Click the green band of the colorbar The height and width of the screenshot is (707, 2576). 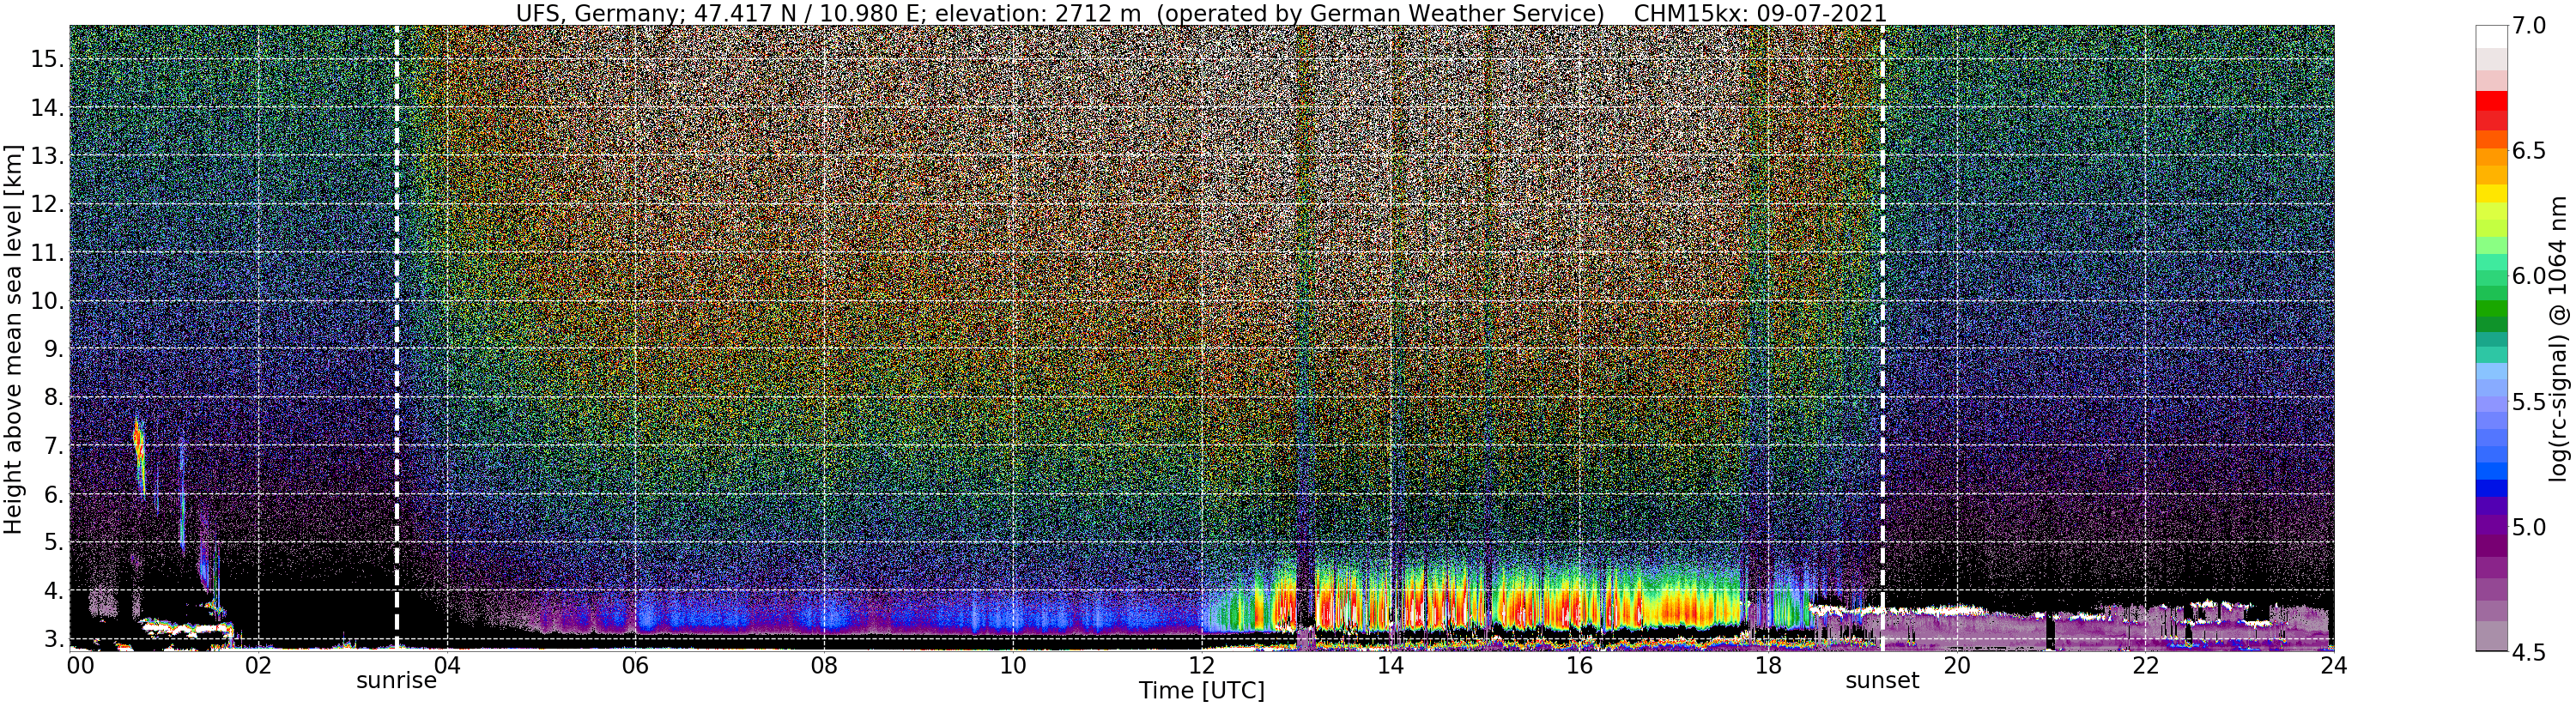click(2491, 311)
